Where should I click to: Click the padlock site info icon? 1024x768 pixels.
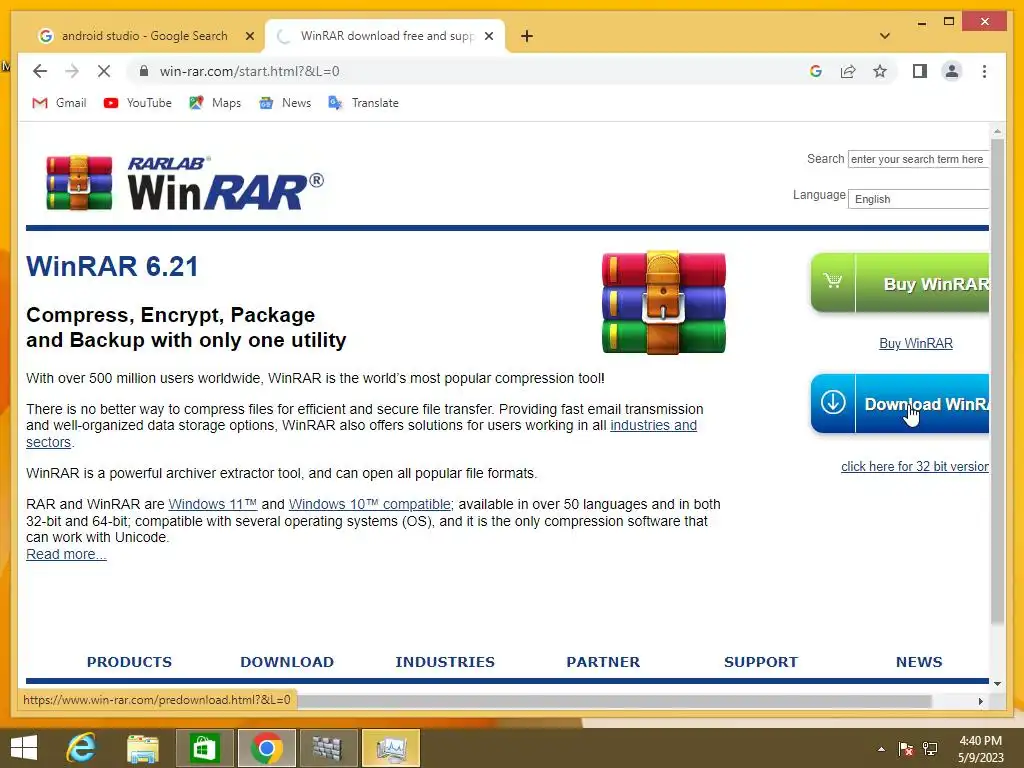[144, 71]
